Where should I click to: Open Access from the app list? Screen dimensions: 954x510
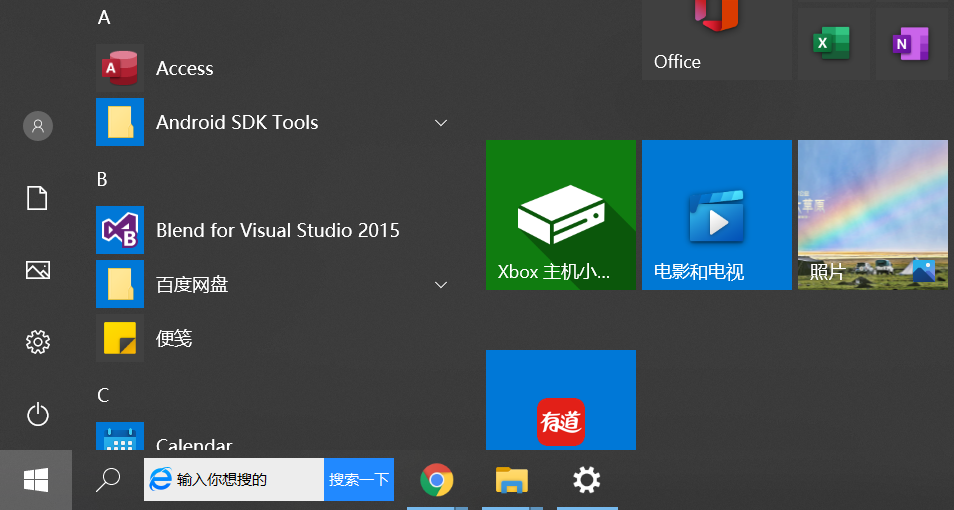click(x=274, y=68)
